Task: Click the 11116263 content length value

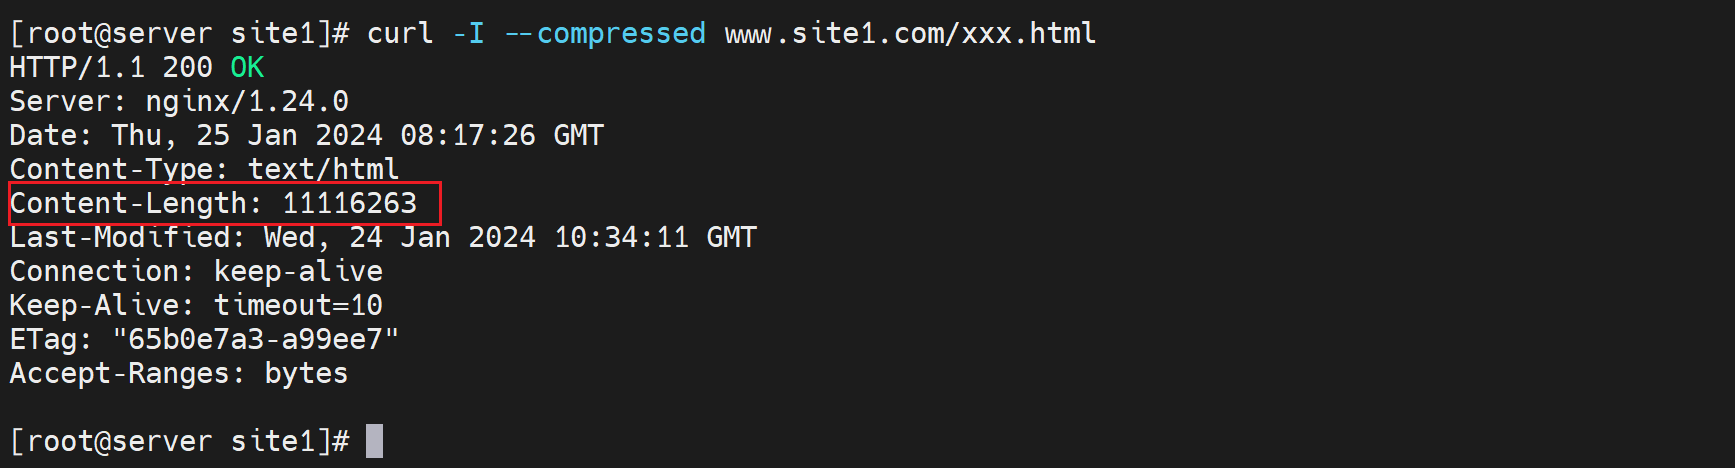Action: (x=349, y=203)
